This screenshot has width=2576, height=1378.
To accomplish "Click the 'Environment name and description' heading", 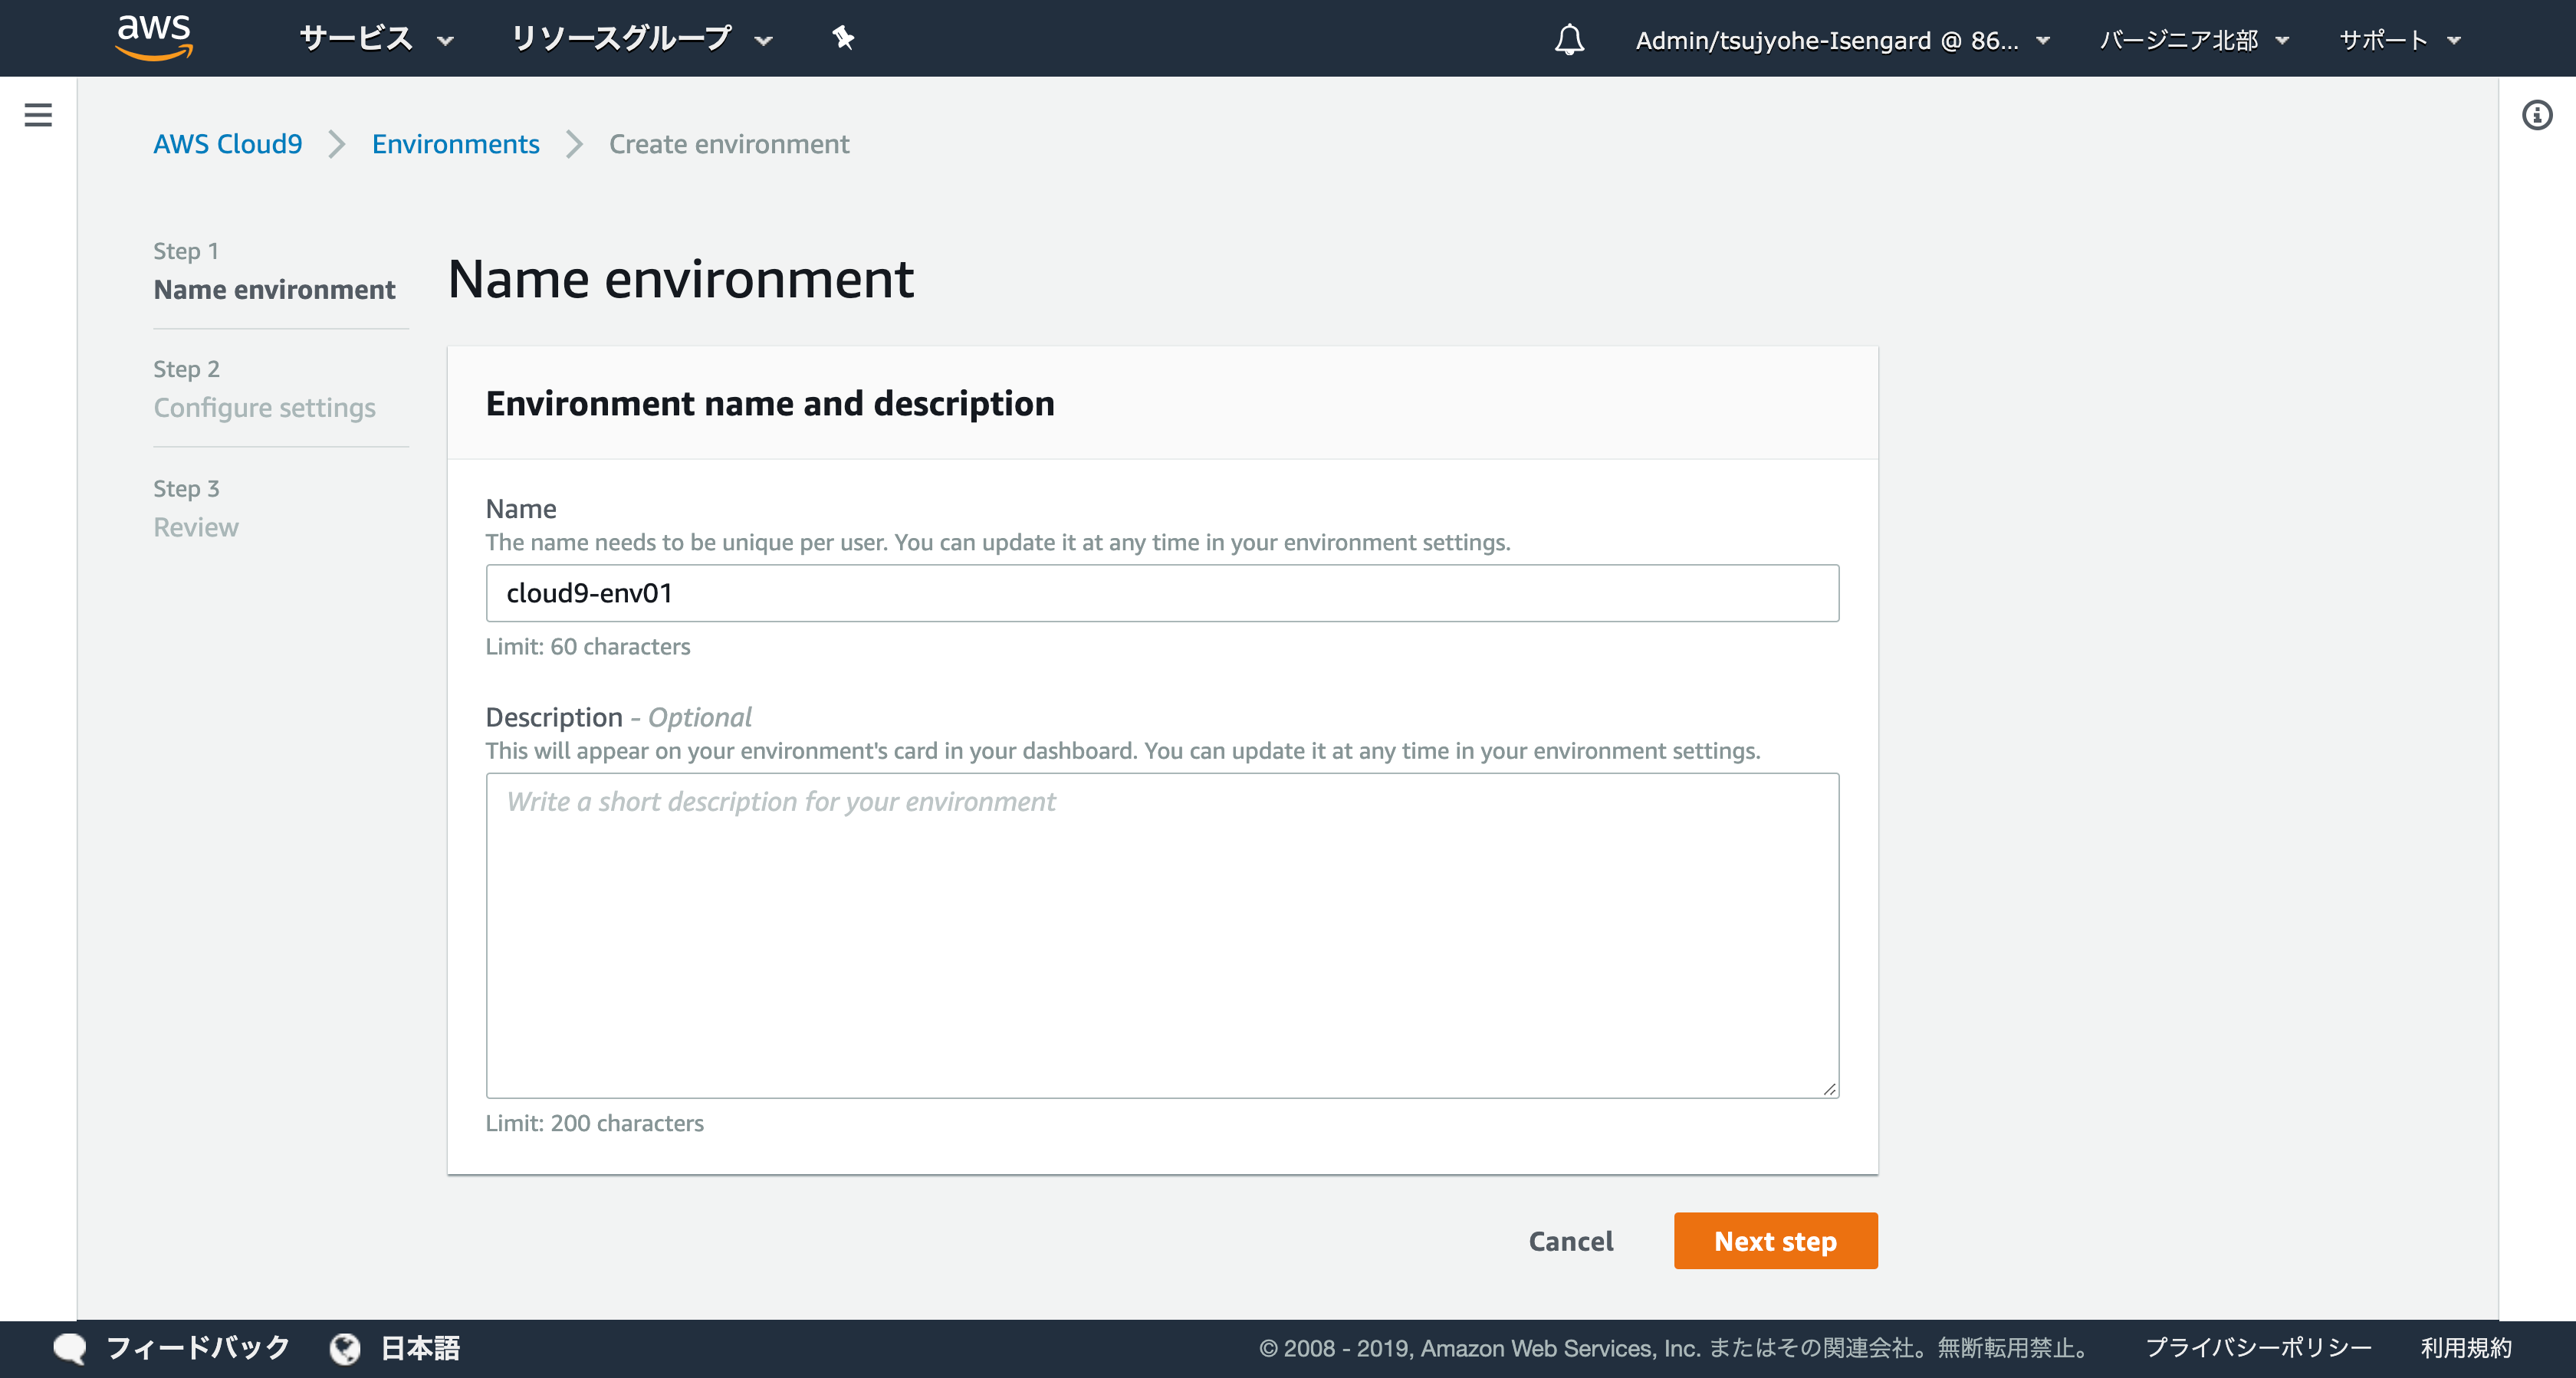I will pyautogui.click(x=770, y=403).
